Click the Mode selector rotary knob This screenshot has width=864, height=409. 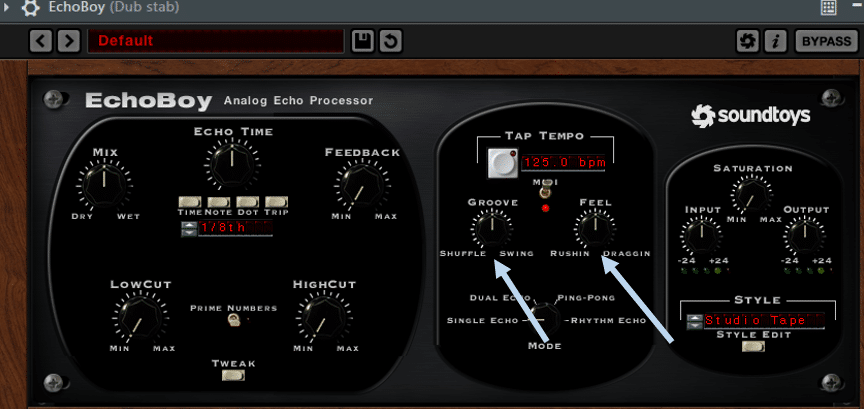pos(544,318)
